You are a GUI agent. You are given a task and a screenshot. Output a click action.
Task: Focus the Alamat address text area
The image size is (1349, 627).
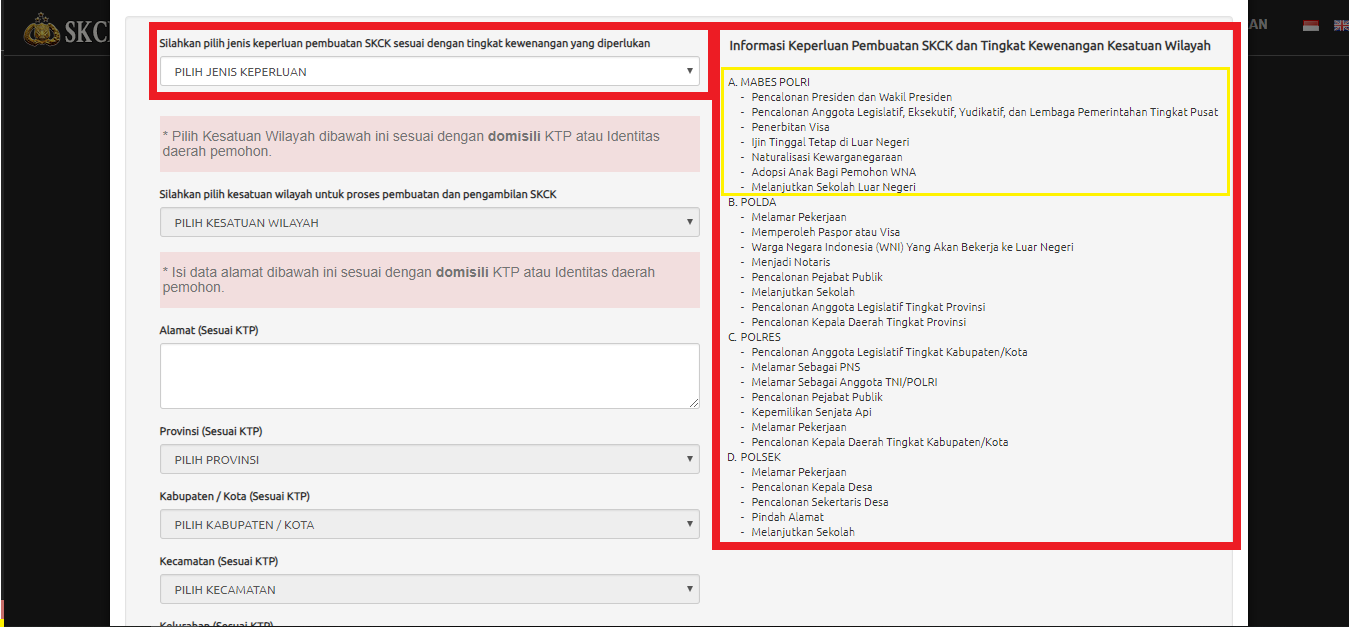tap(429, 375)
